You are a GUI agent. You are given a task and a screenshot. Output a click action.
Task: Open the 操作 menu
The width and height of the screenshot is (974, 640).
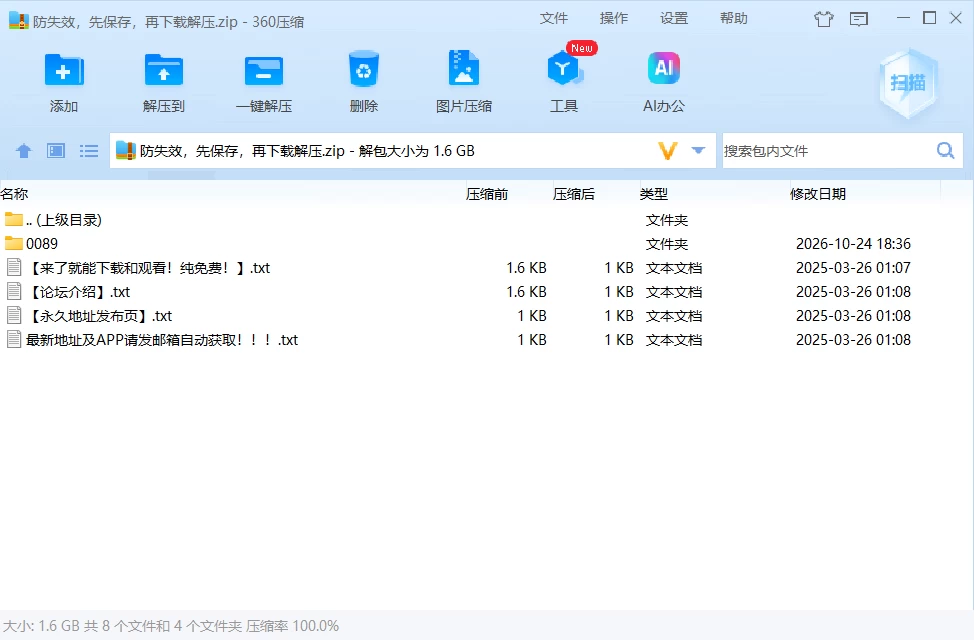click(x=614, y=19)
